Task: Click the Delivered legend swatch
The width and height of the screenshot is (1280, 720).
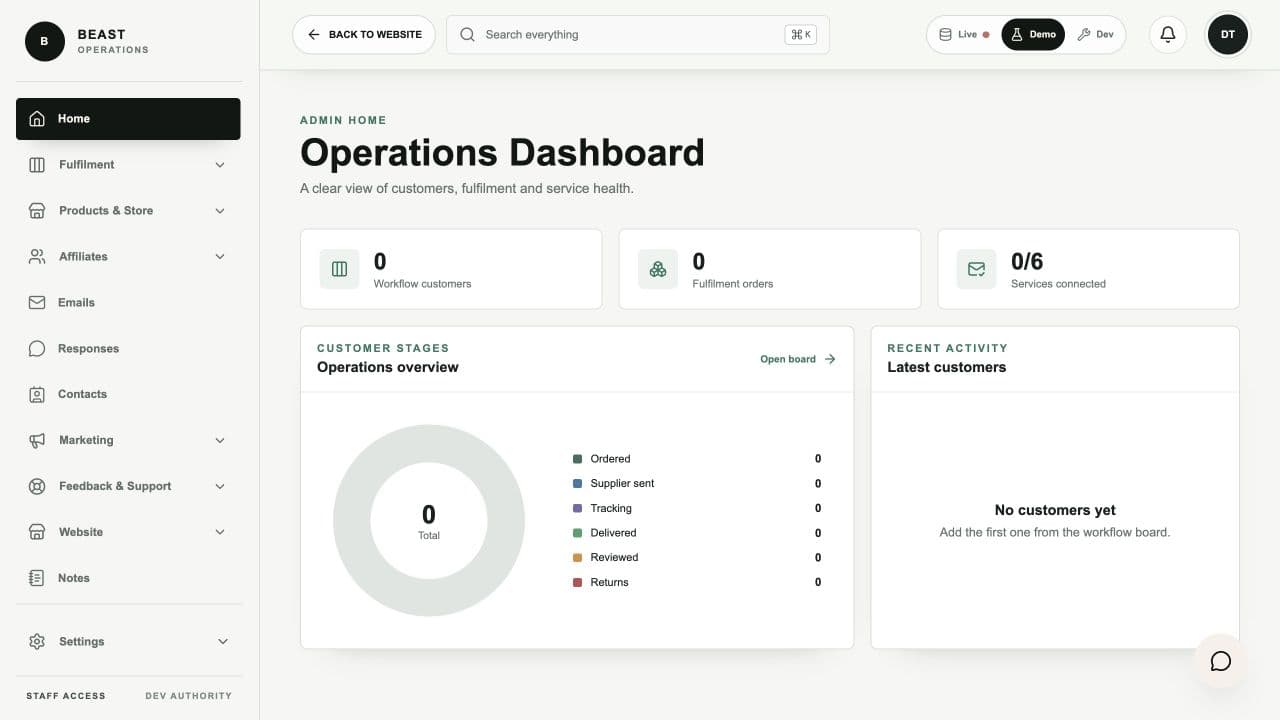Action: click(x=577, y=533)
